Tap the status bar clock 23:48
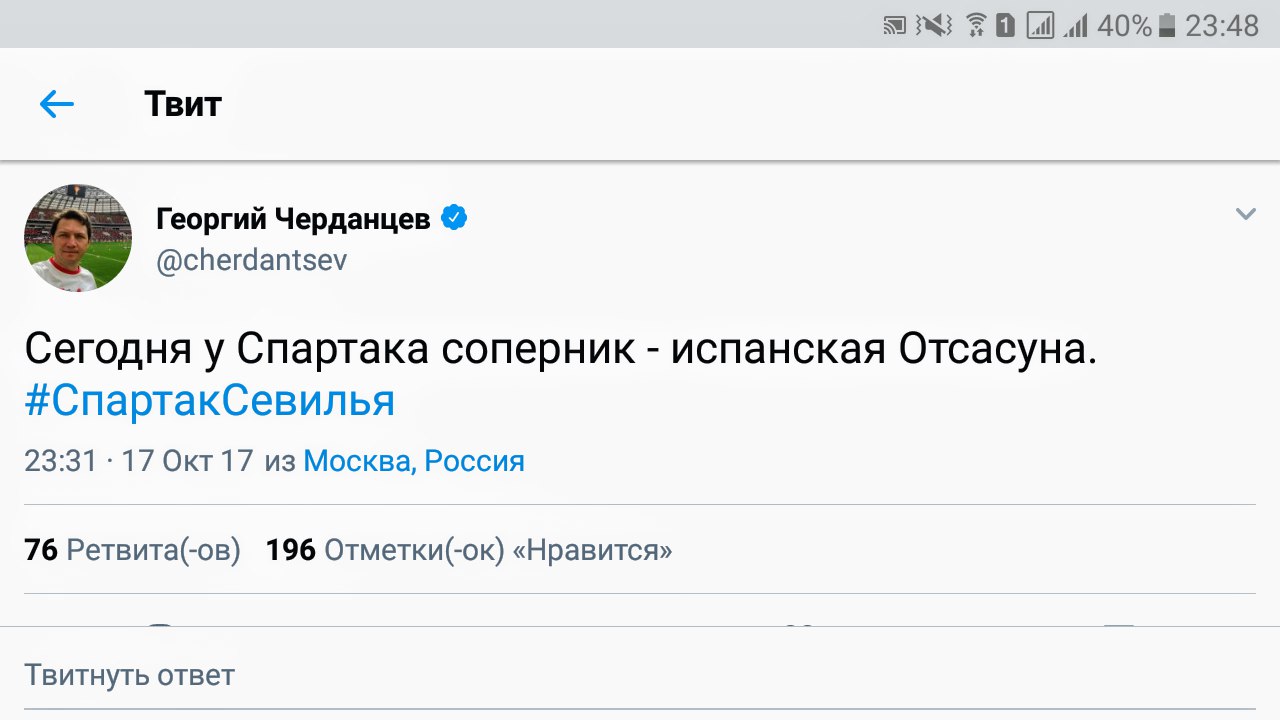1280x720 pixels. point(1222,26)
